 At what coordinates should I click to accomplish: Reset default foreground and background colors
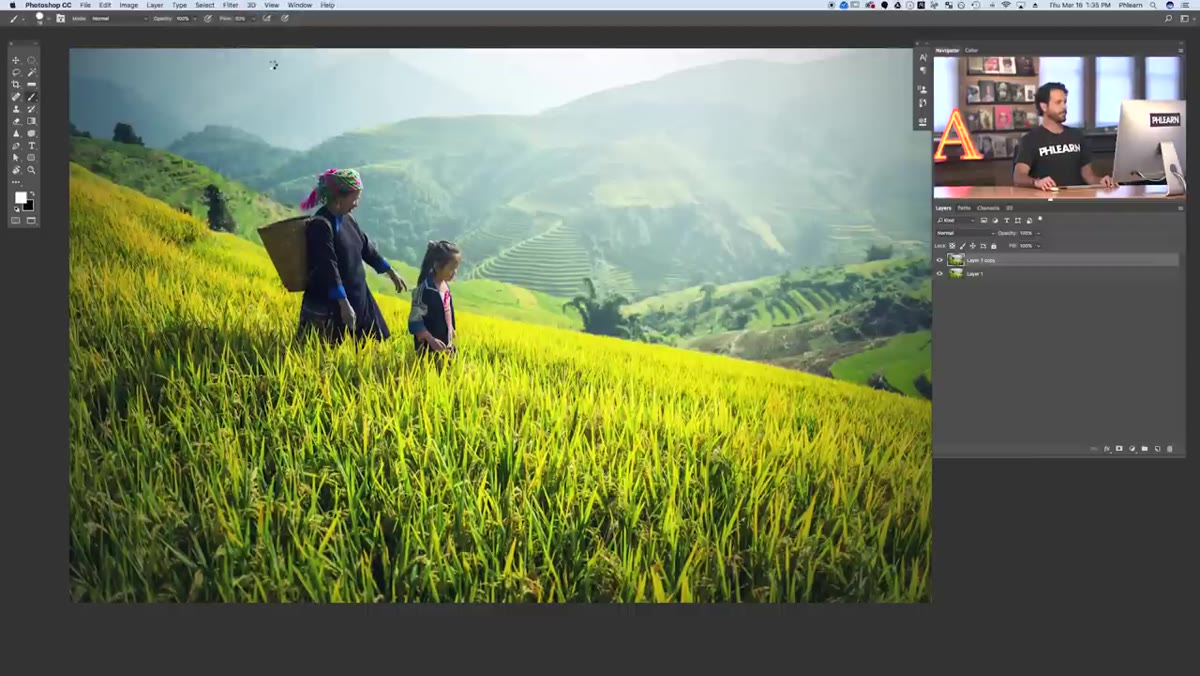17,209
